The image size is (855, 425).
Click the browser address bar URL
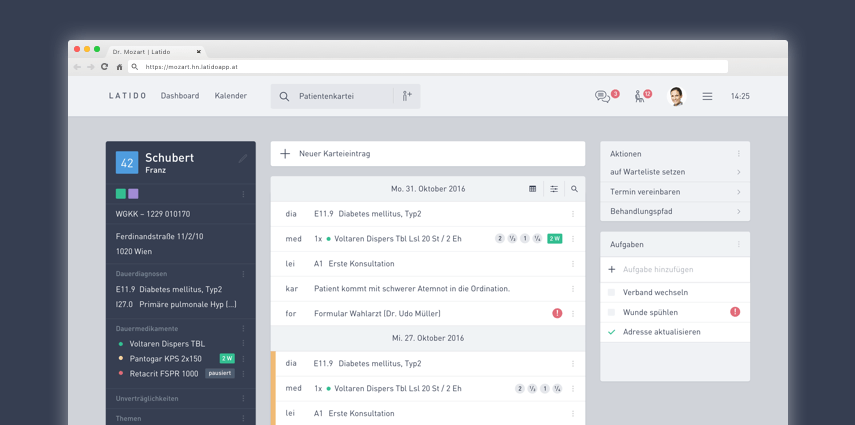point(428,67)
